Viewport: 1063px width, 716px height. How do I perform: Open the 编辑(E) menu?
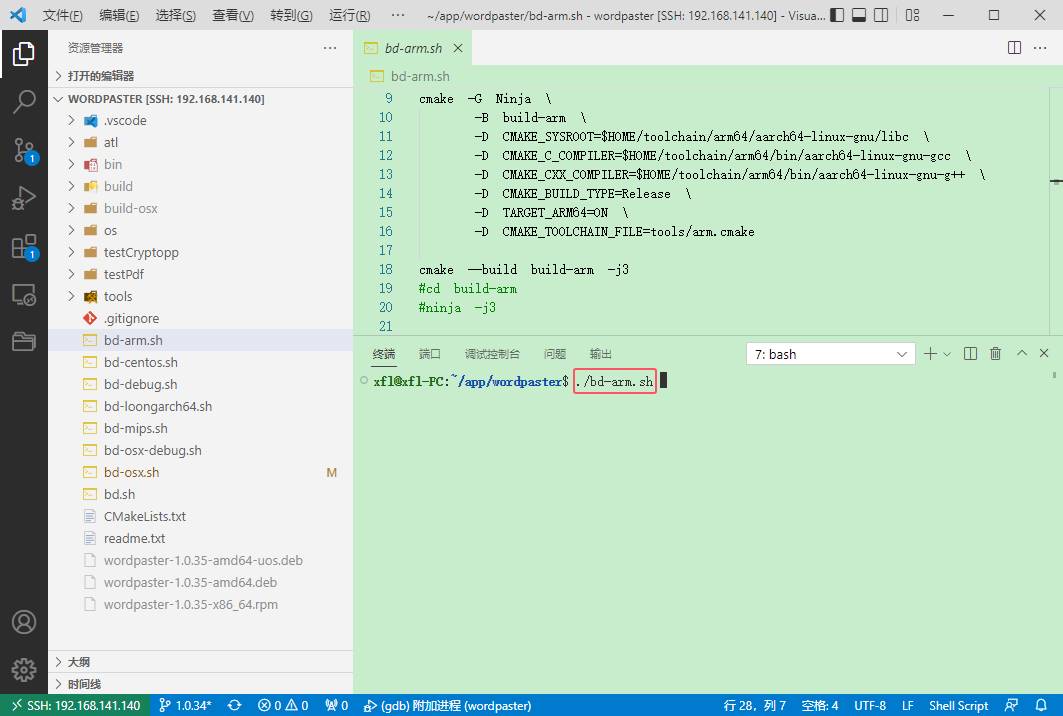(119, 16)
